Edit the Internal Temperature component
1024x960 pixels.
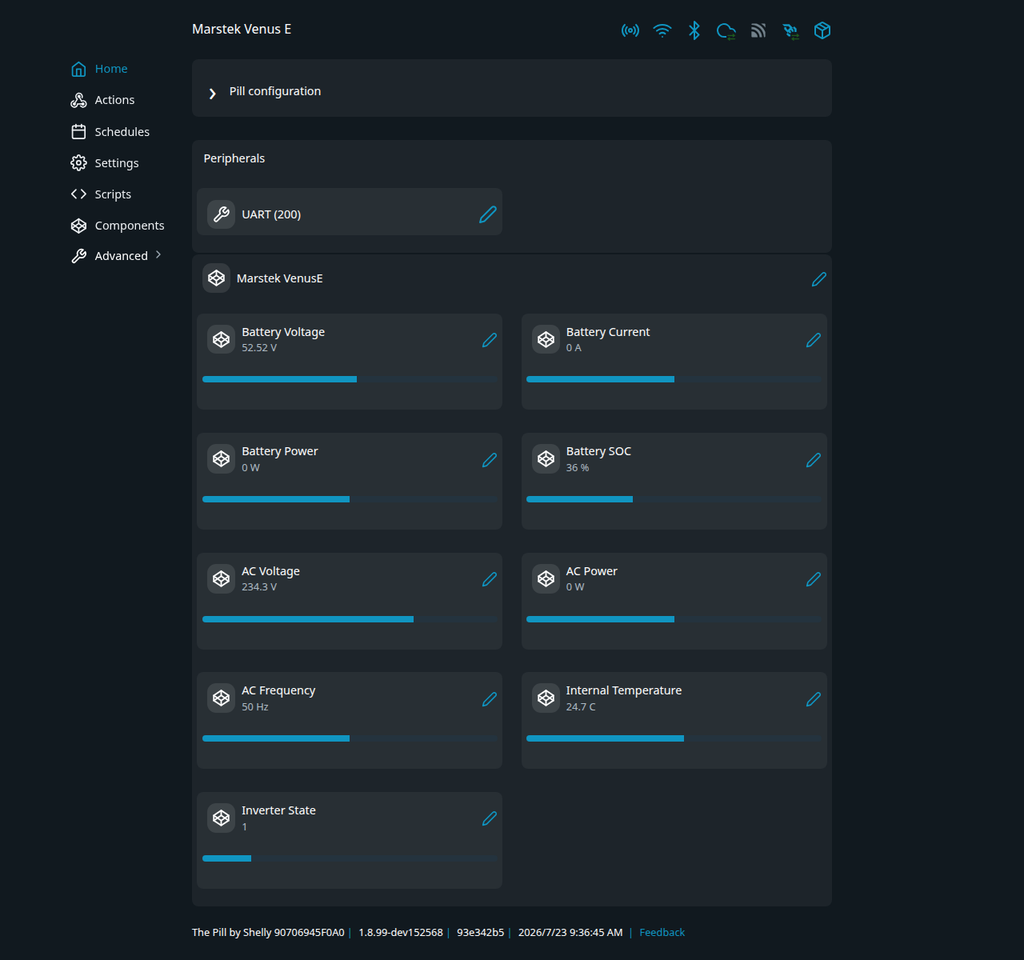(813, 699)
